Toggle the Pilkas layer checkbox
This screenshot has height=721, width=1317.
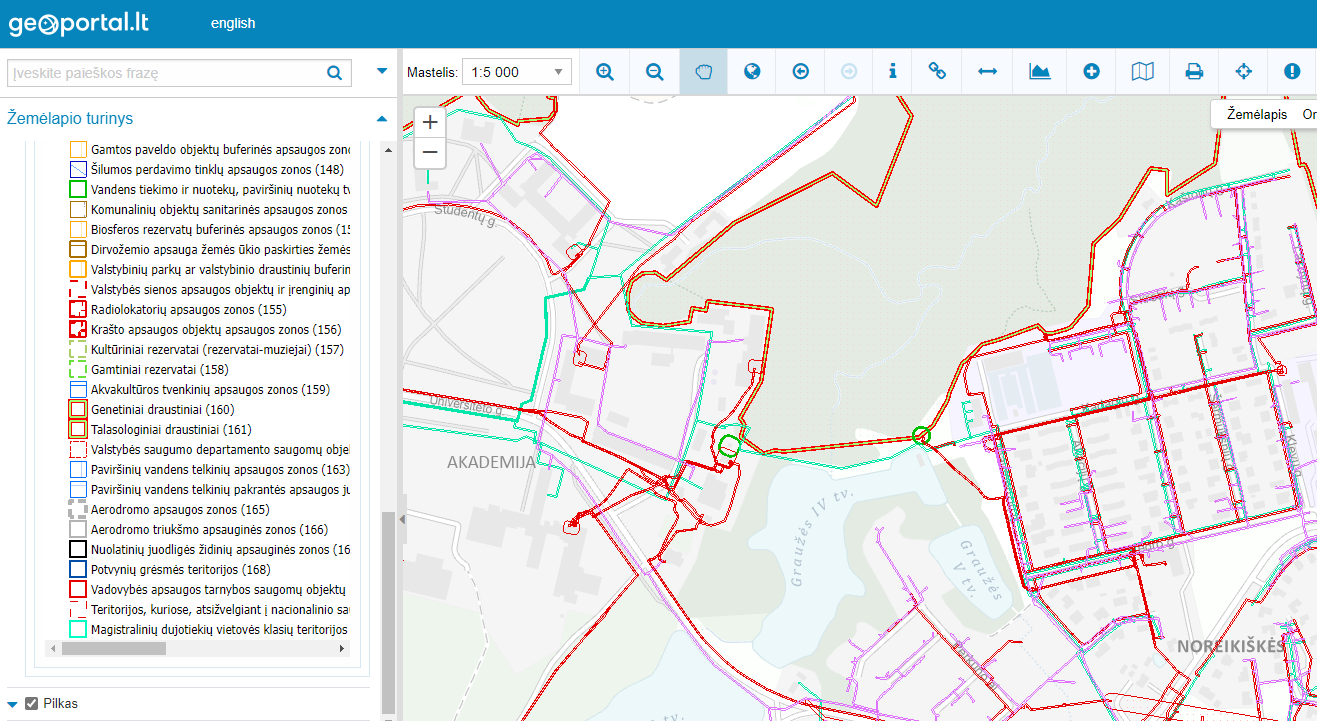(31, 703)
